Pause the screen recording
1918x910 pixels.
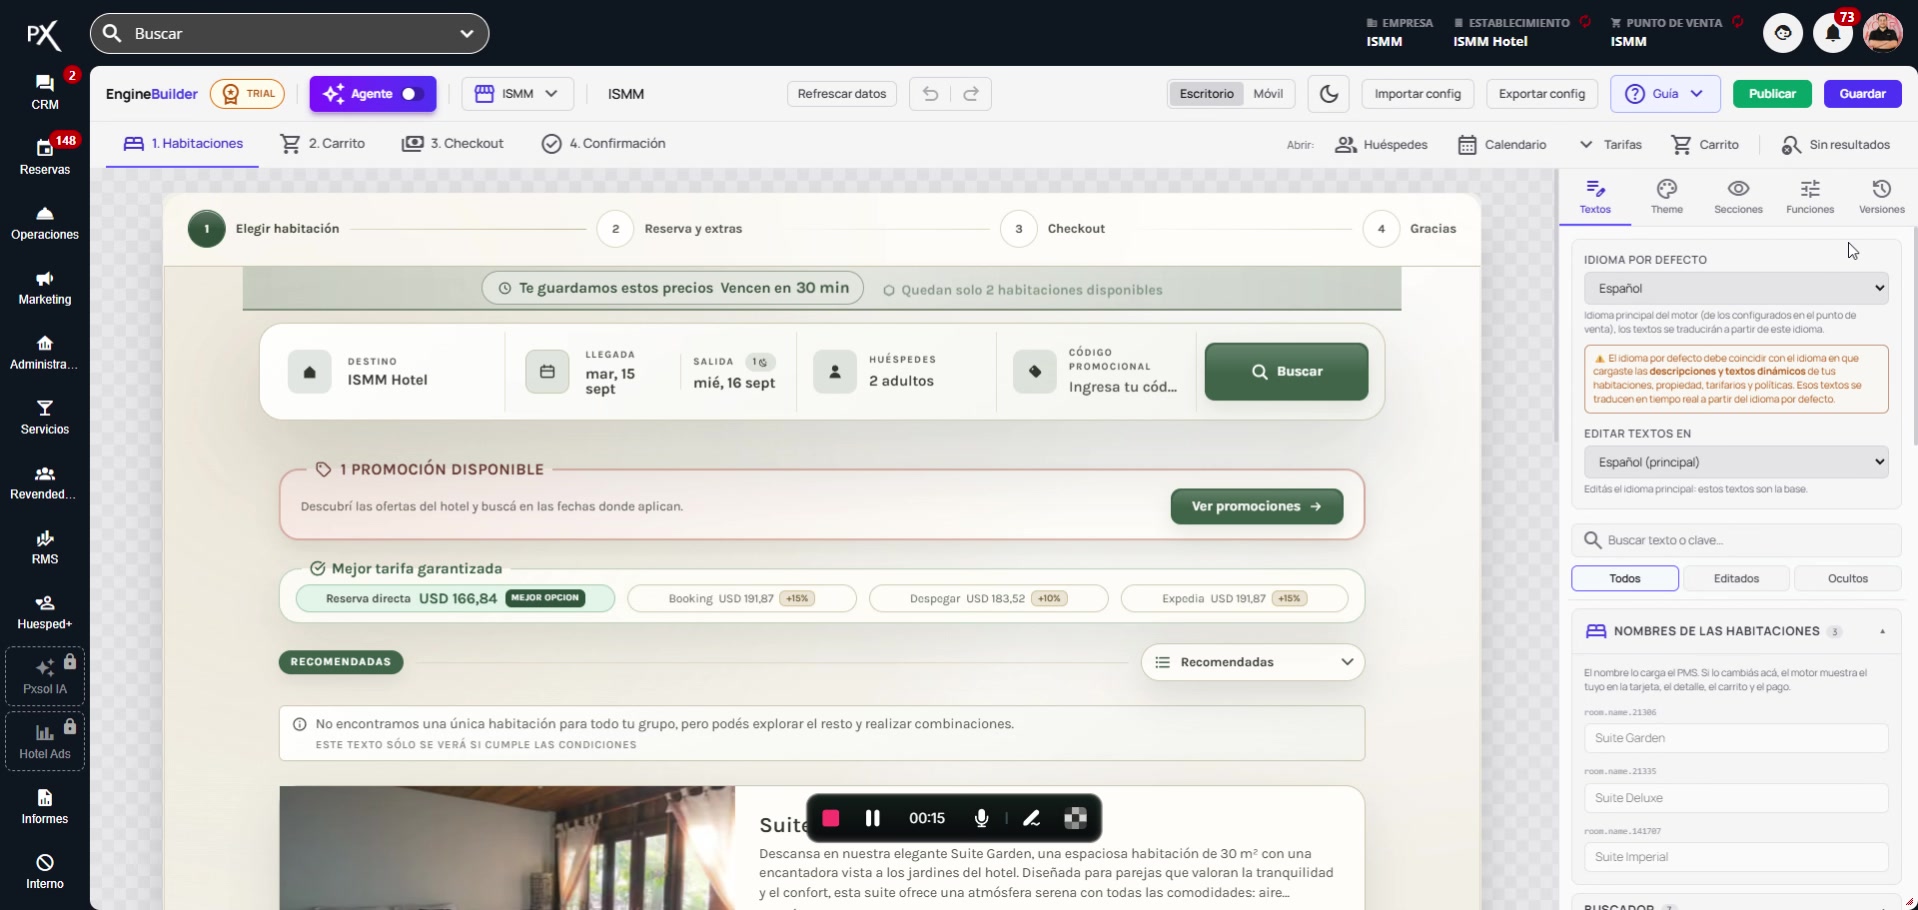pyautogui.click(x=872, y=818)
